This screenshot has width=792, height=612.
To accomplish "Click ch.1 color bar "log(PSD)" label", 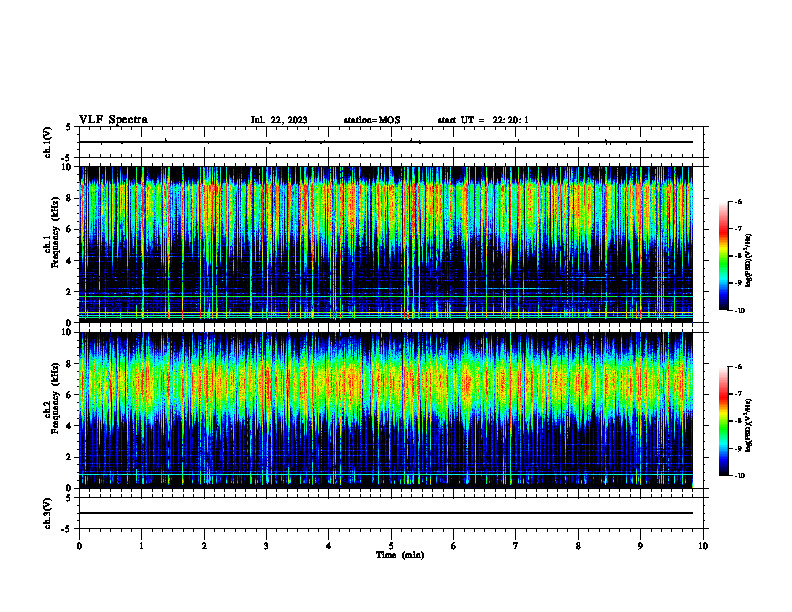I will click(749, 260).
